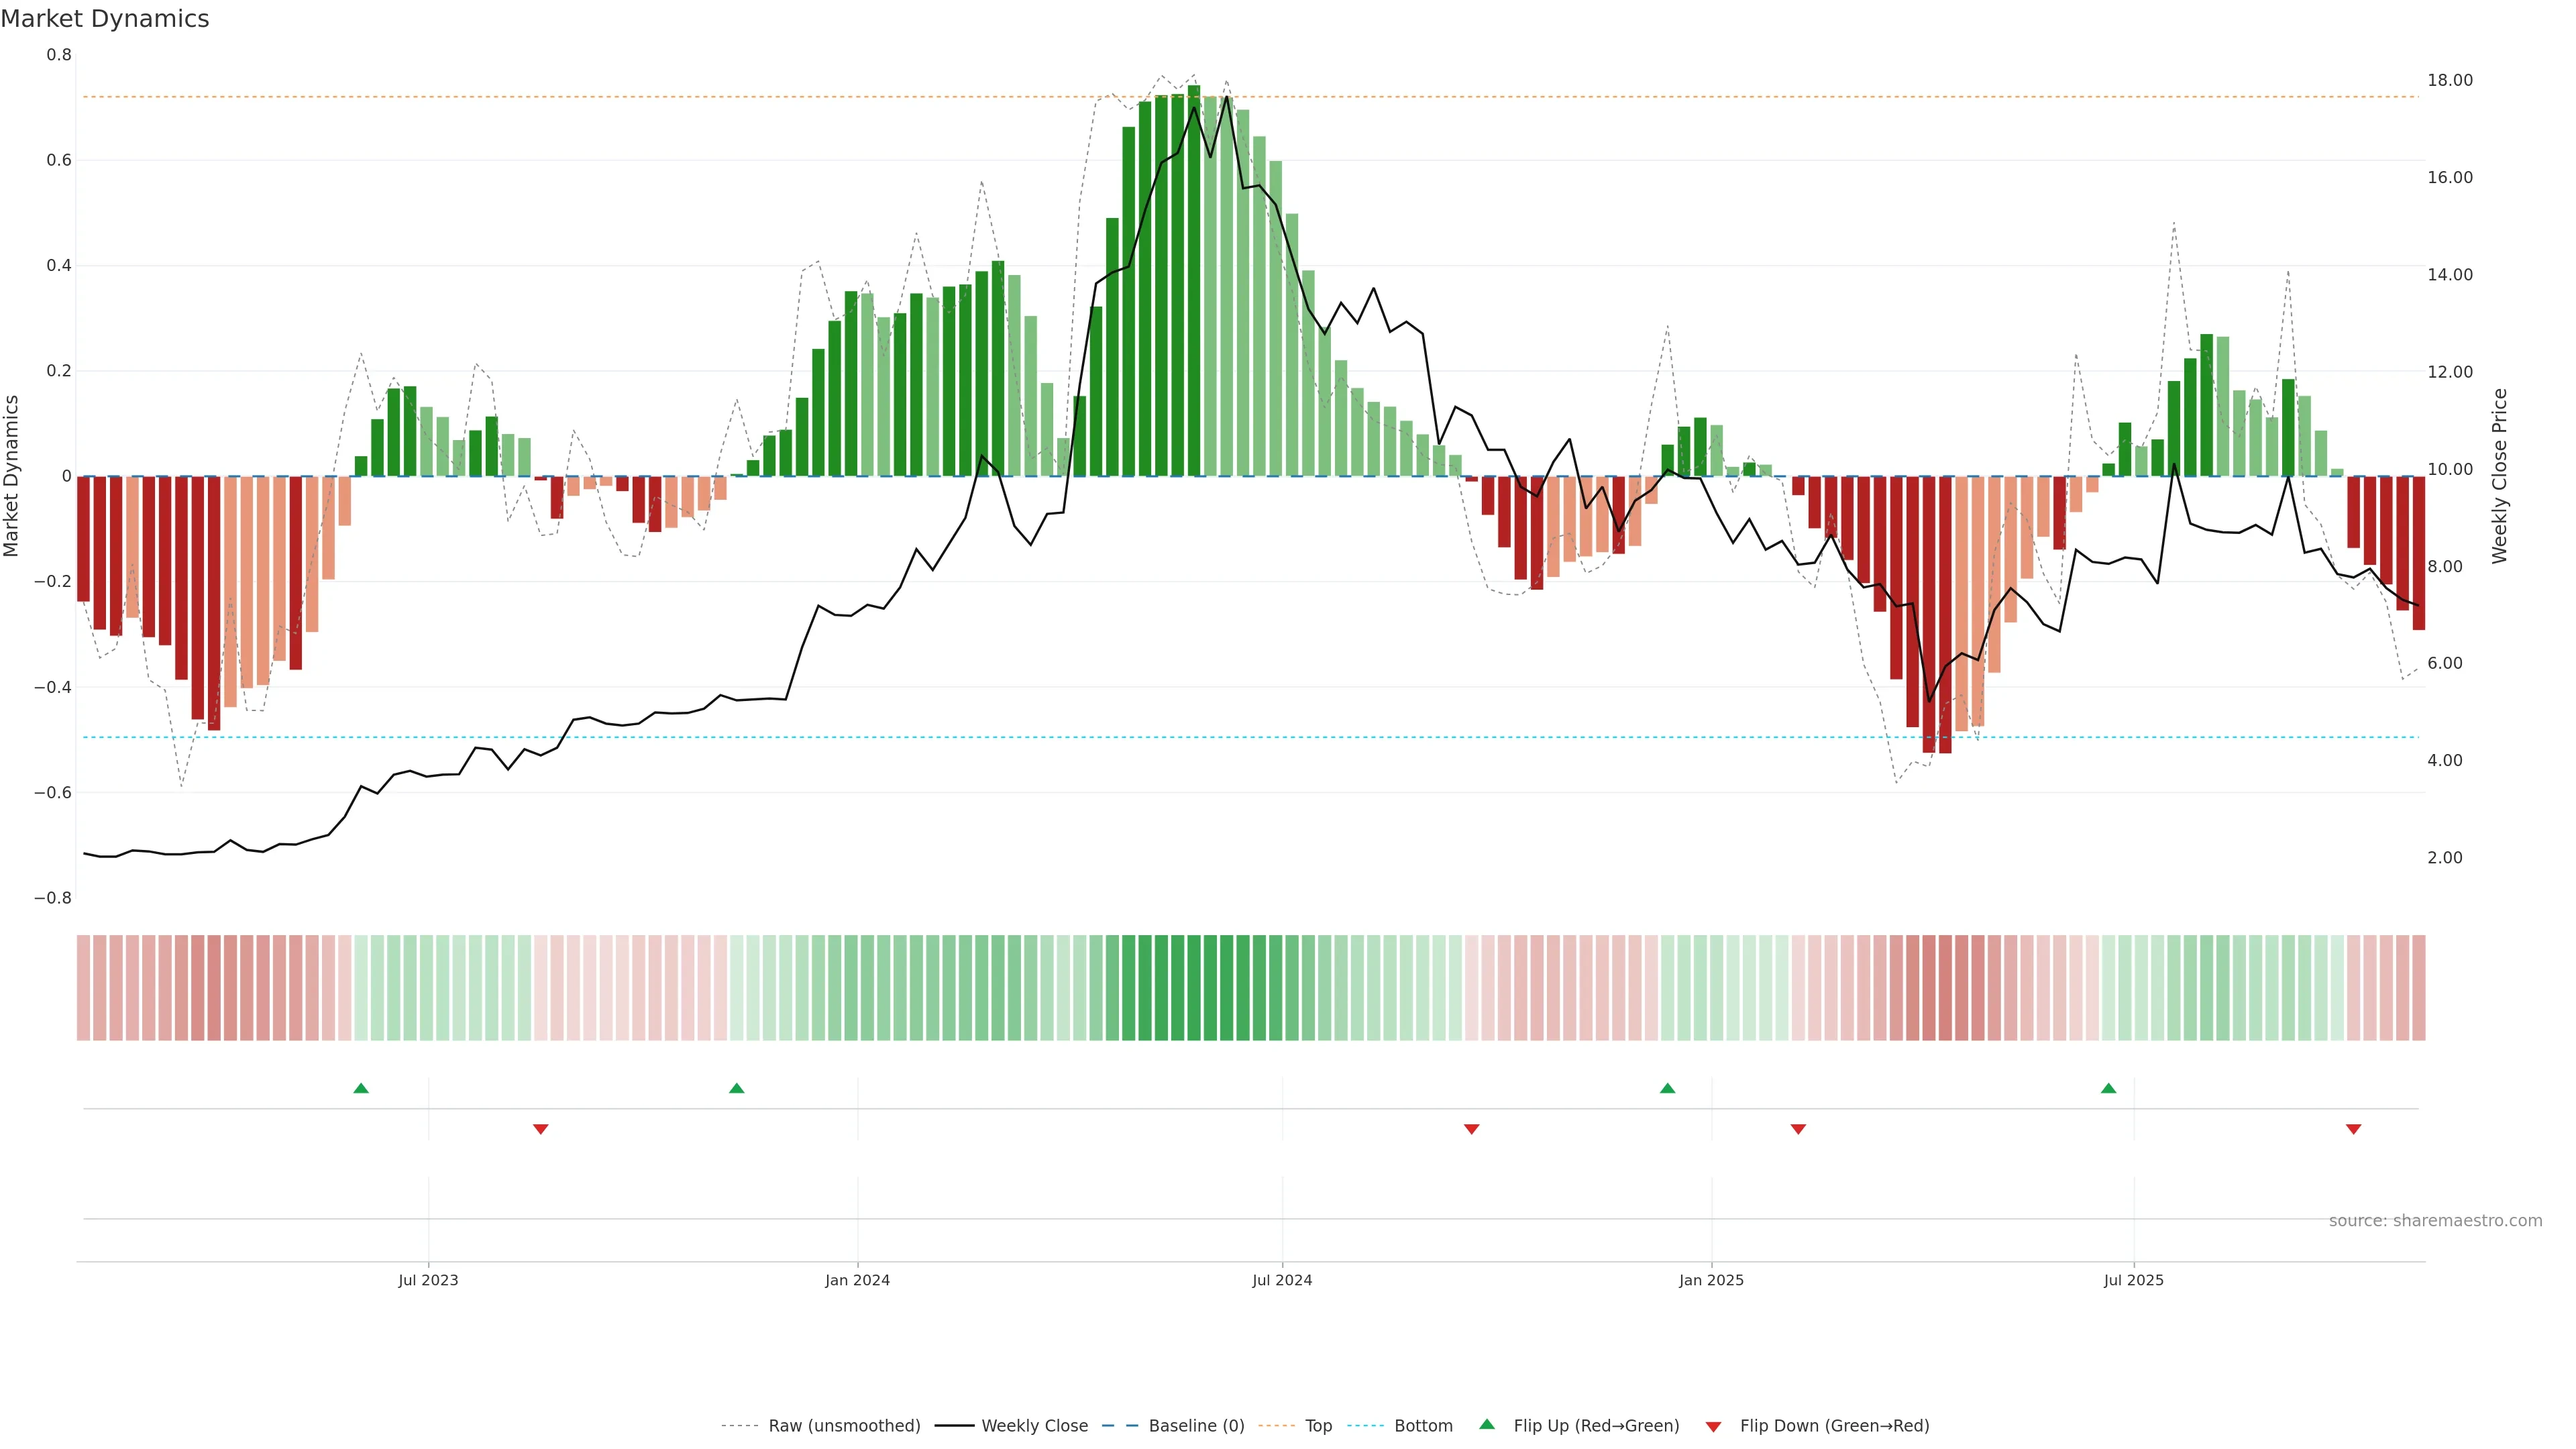Click the Market Dynamics chart title
2576x1449 pixels.
(105, 19)
